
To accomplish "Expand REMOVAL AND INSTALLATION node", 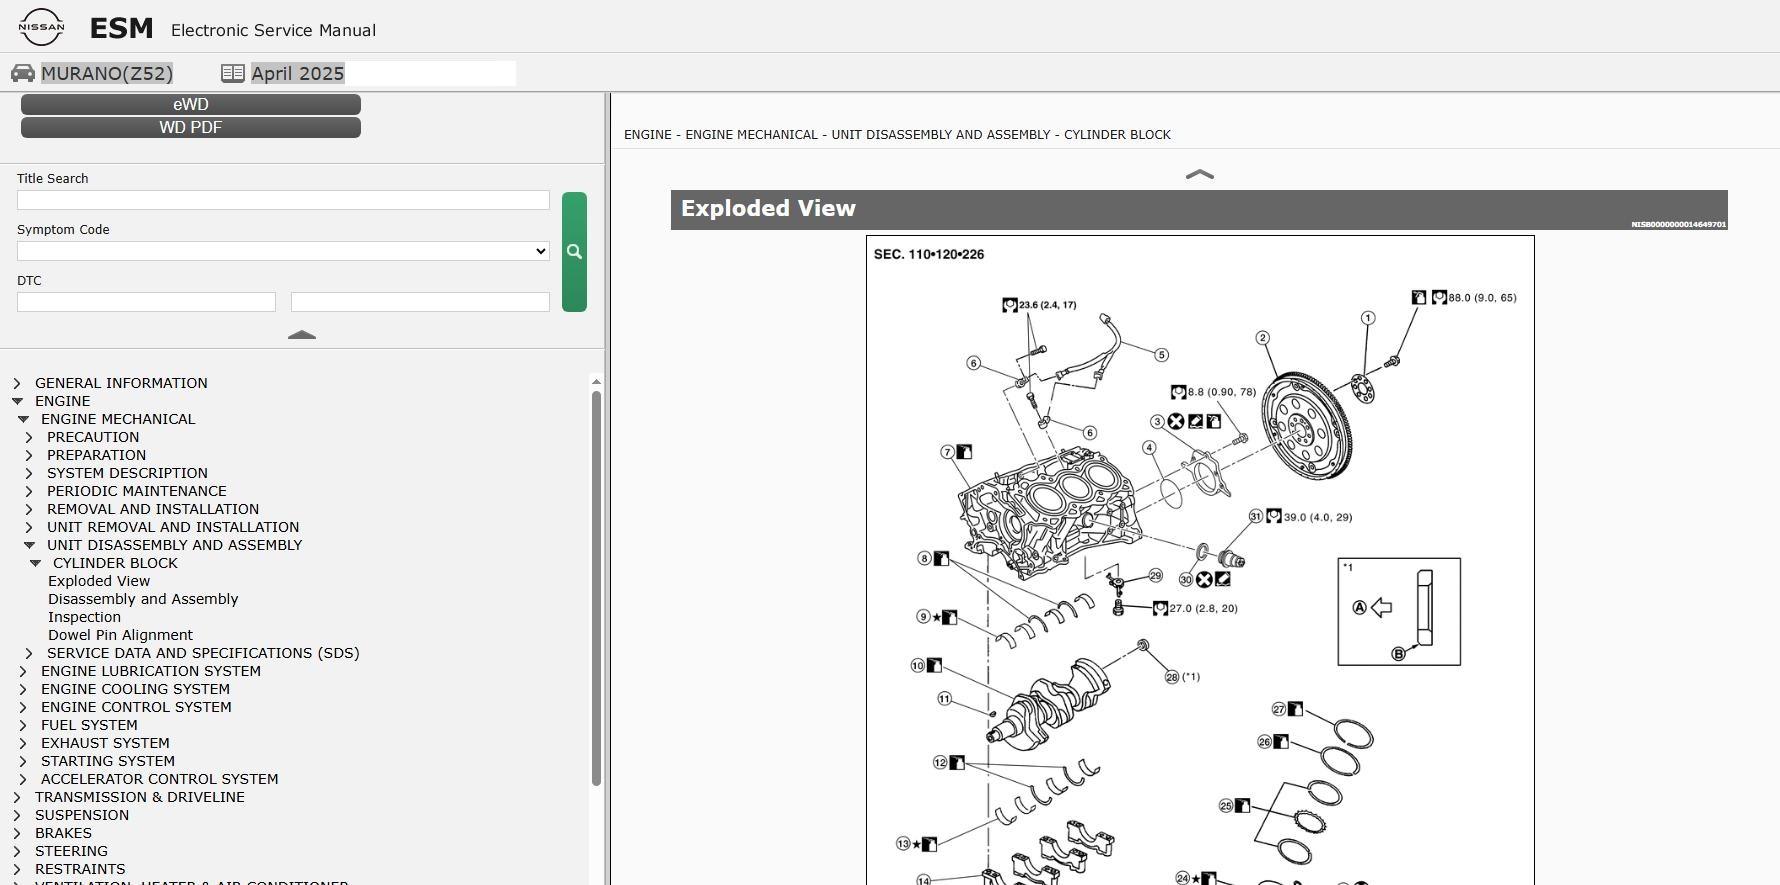I will click(29, 509).
